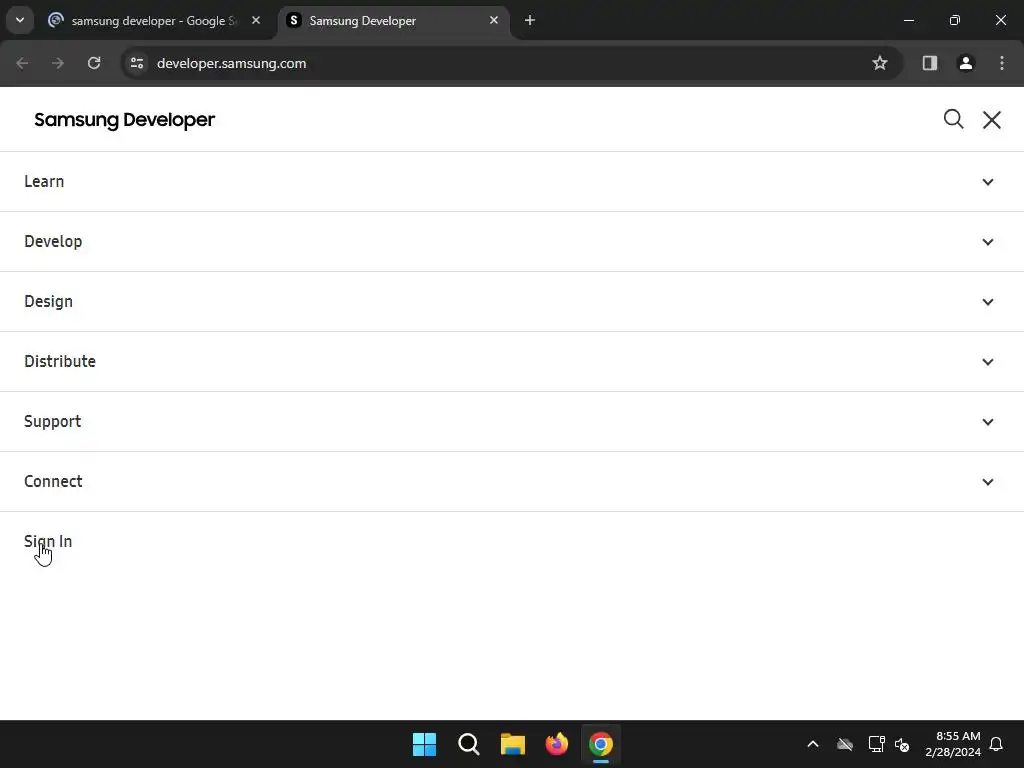Click the OneDrive cloud tray icon
1024x768 pixels.
(x=845, y=744)
